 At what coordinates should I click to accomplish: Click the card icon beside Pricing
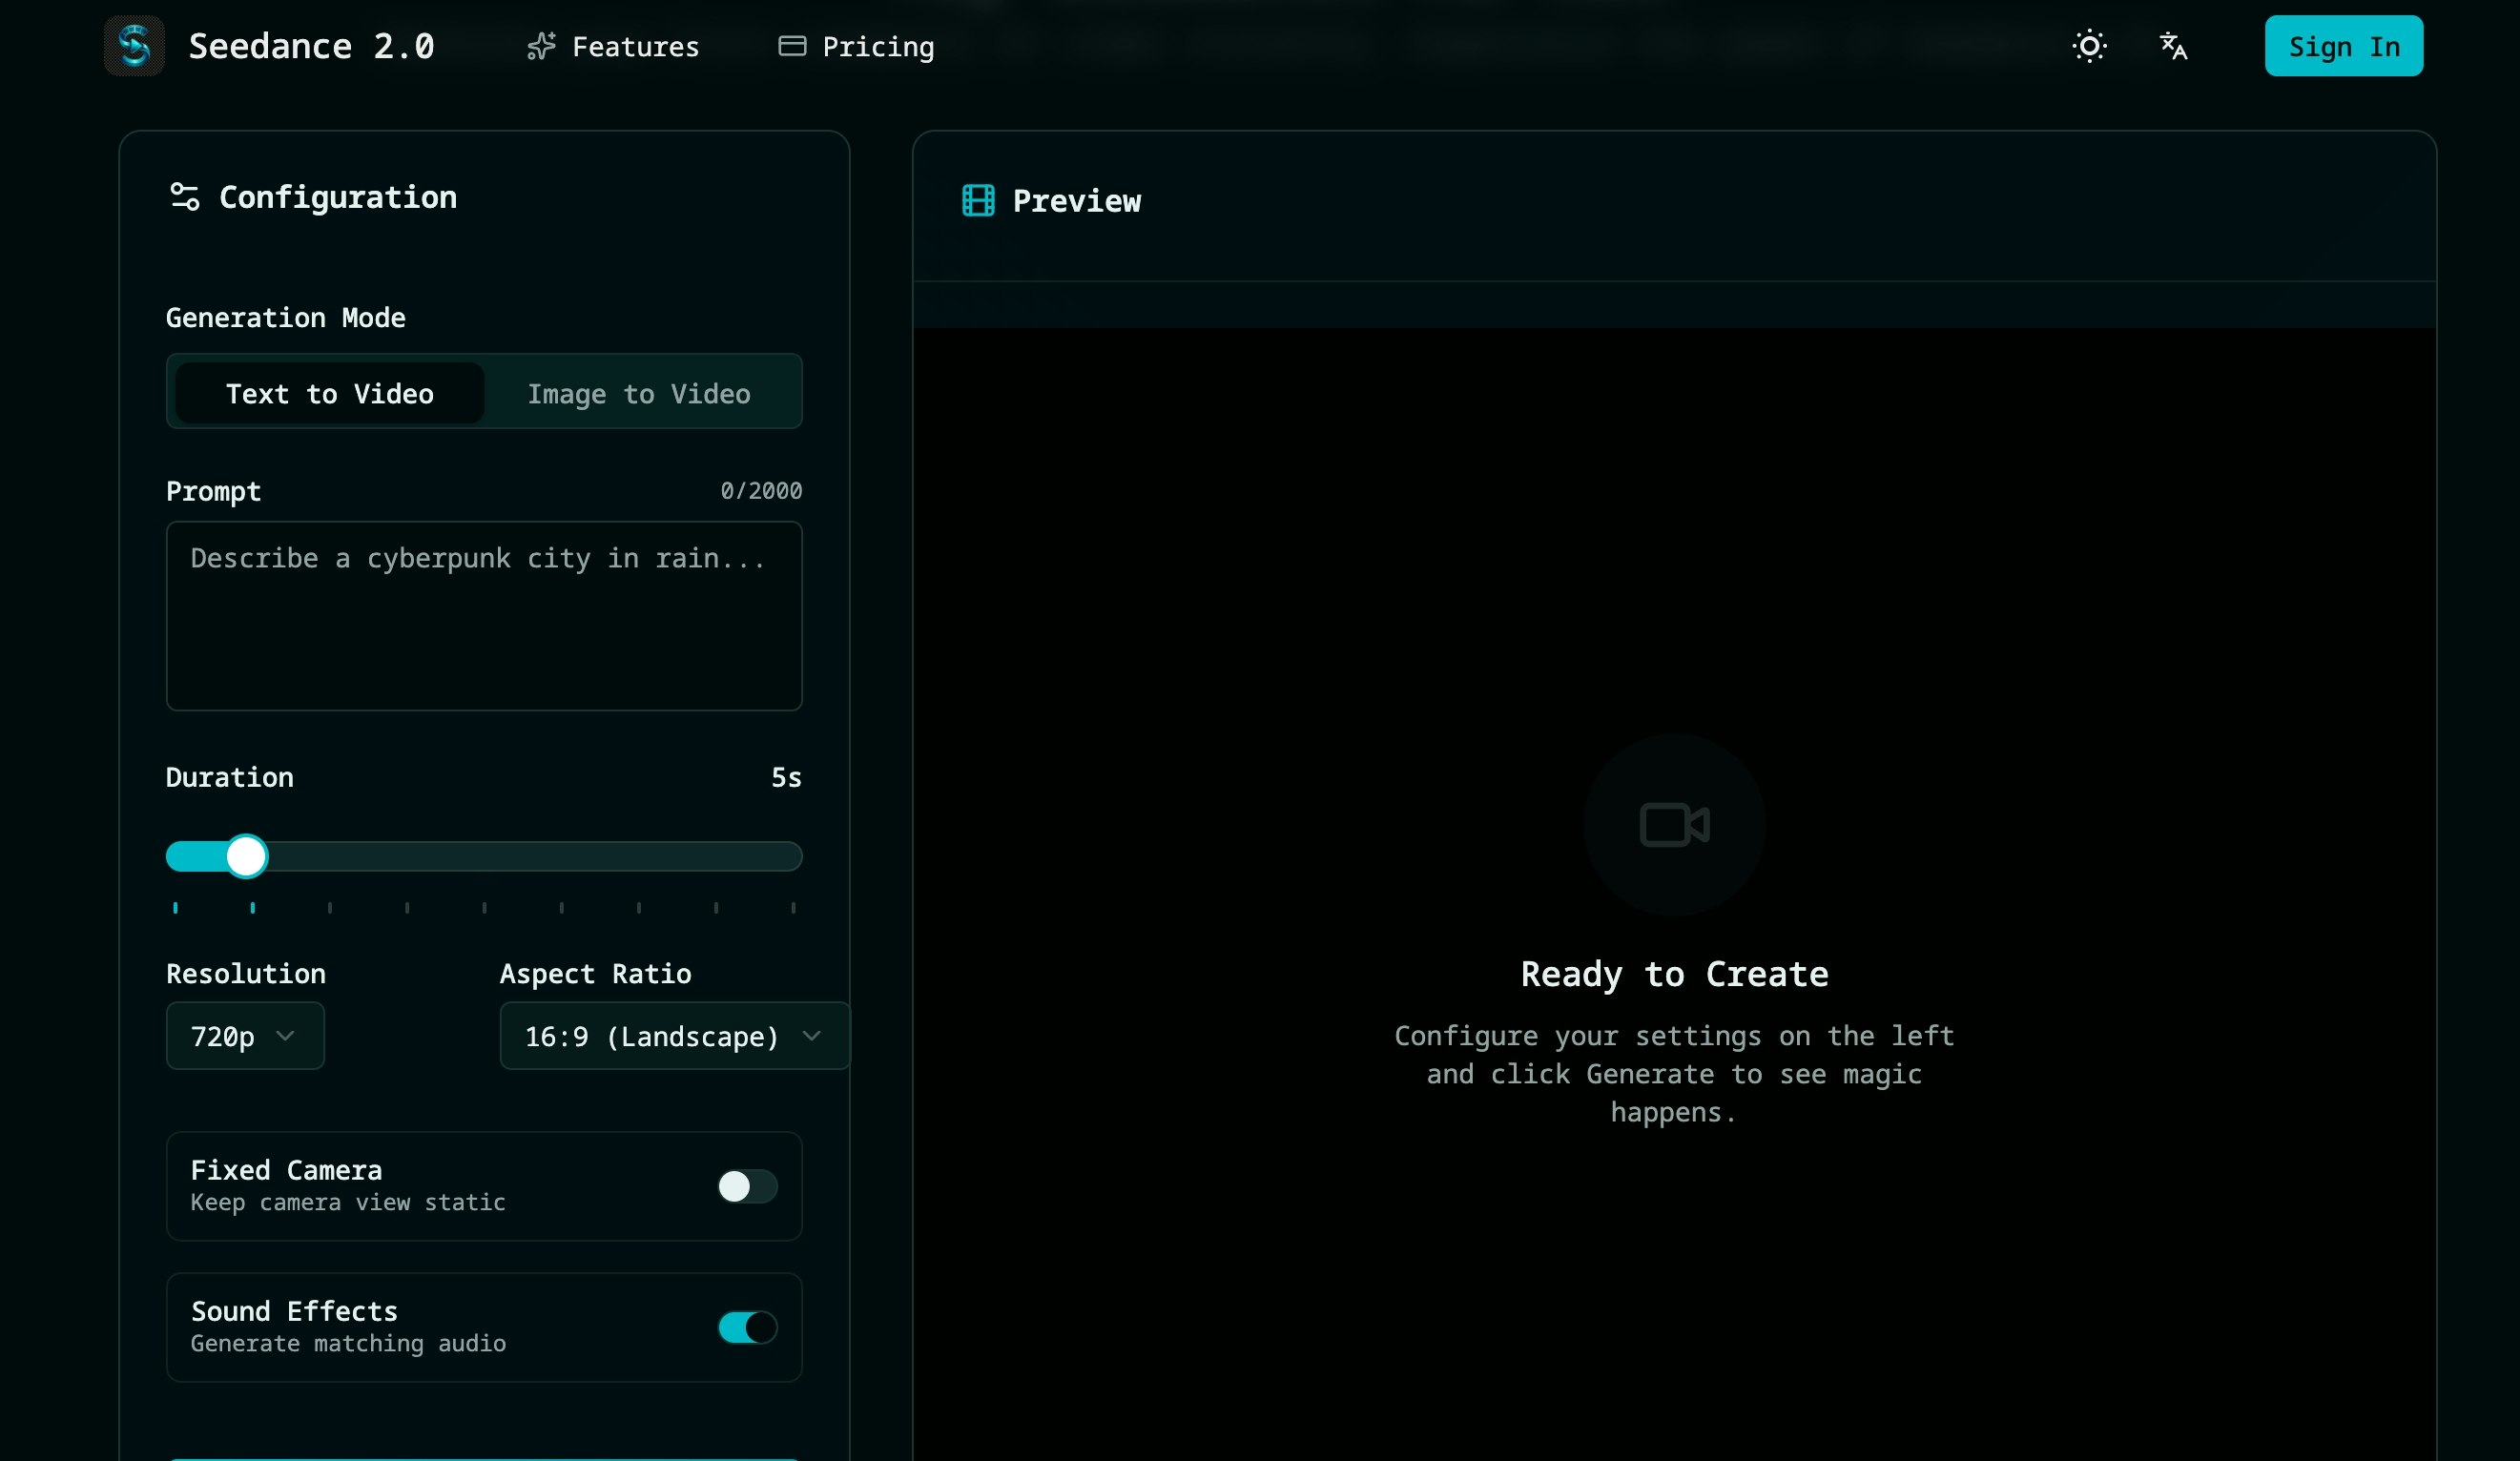tap(791, 45)
